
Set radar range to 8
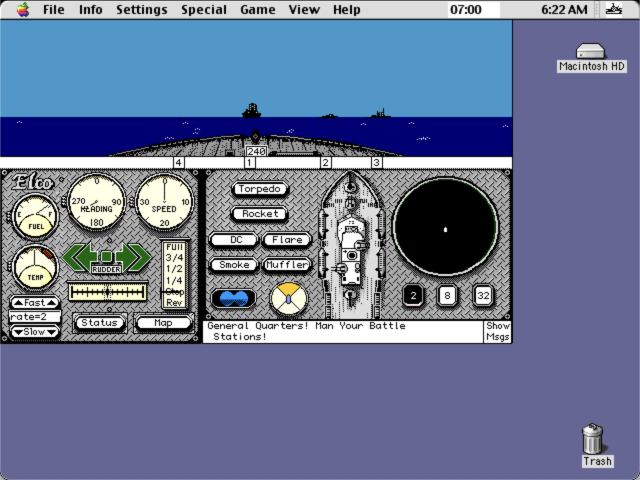coord(447,295)
